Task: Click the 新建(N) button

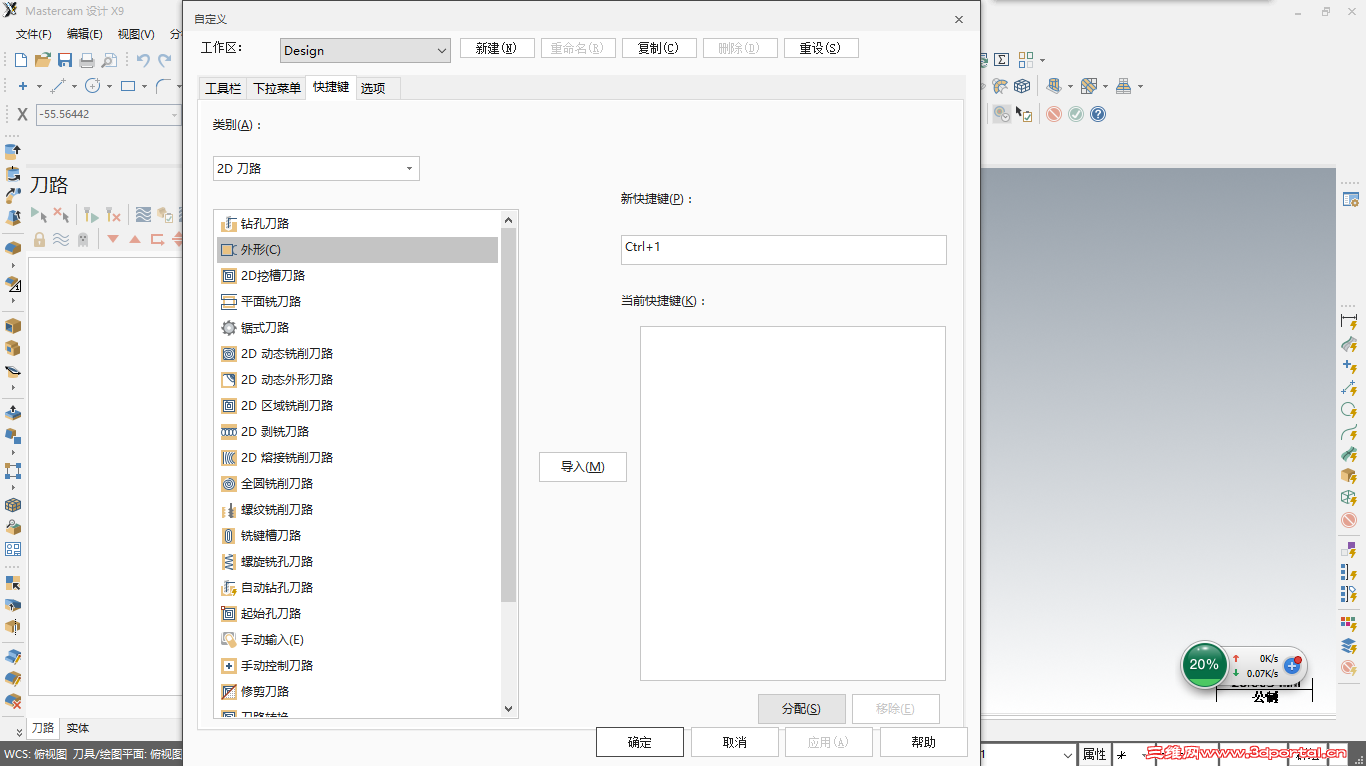Action: coord(497,48)
